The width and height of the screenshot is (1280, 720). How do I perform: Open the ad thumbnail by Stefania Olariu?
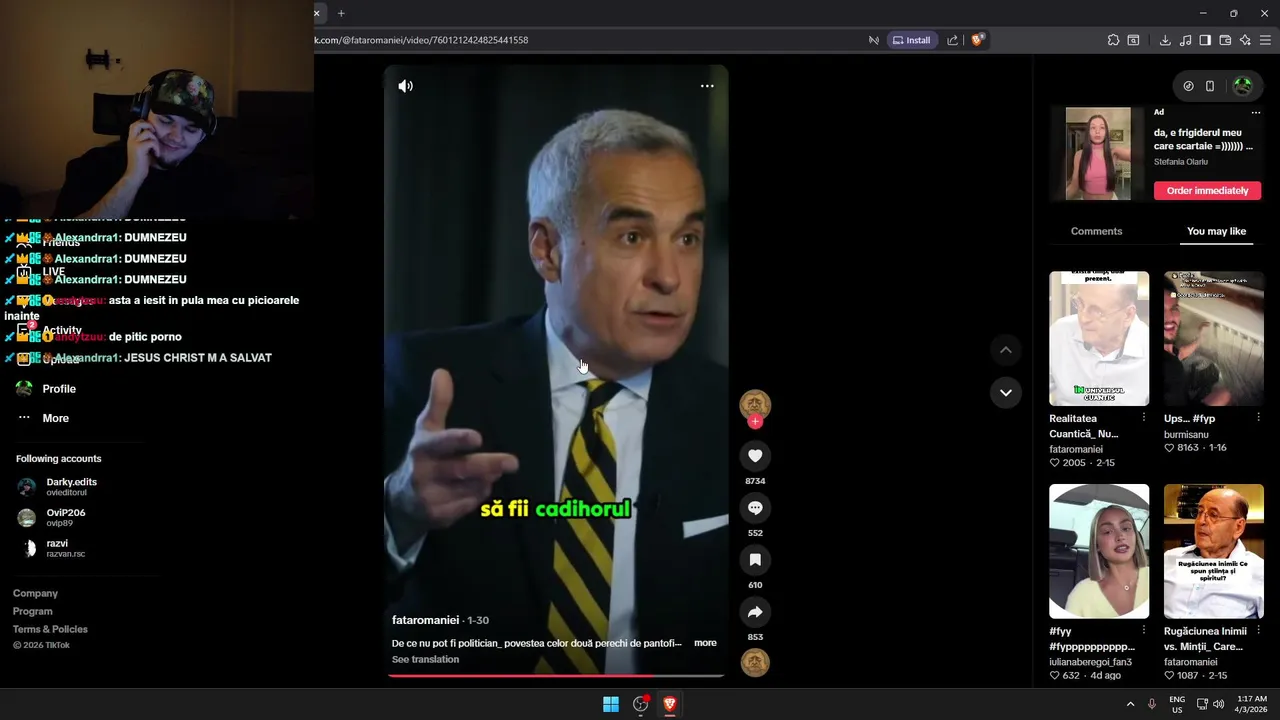(x=1098, y=154)
